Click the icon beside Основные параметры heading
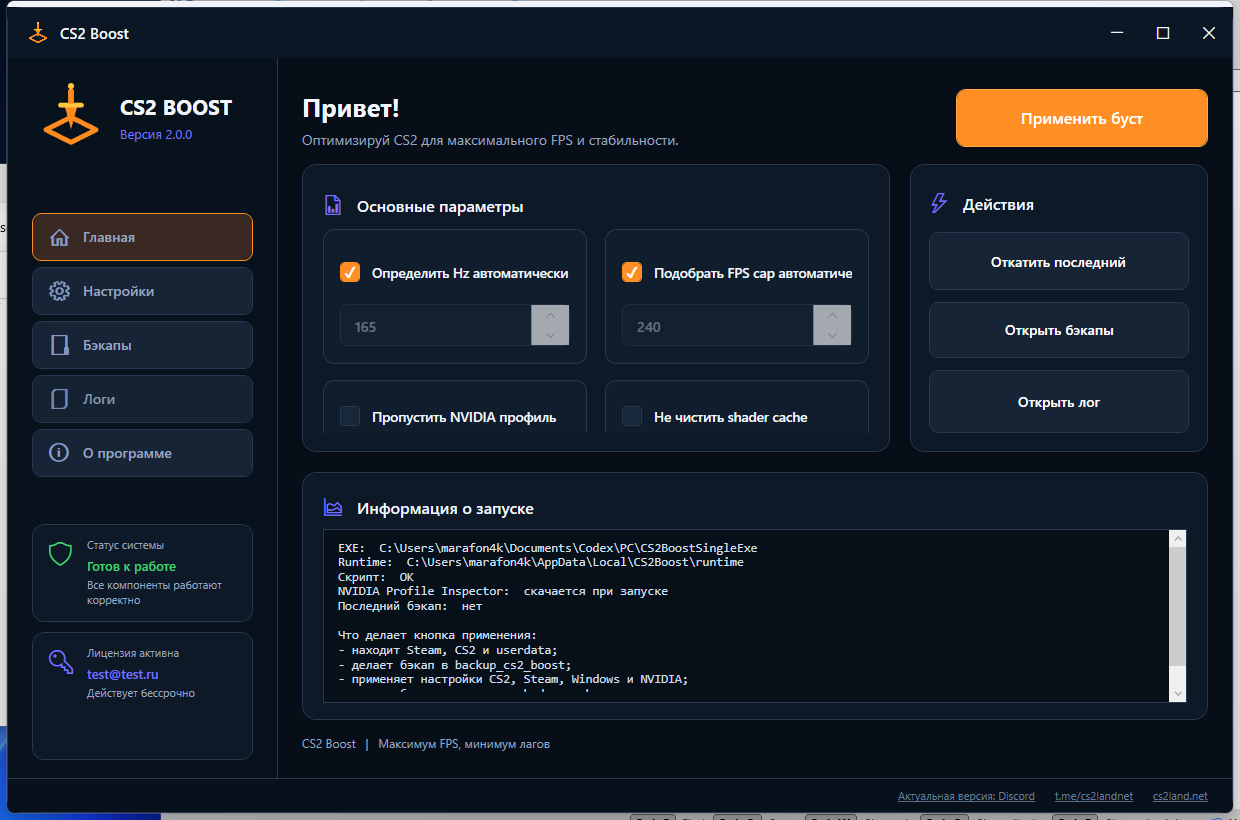The height and width of the screenshot is (820, 1240). (333, 206)
